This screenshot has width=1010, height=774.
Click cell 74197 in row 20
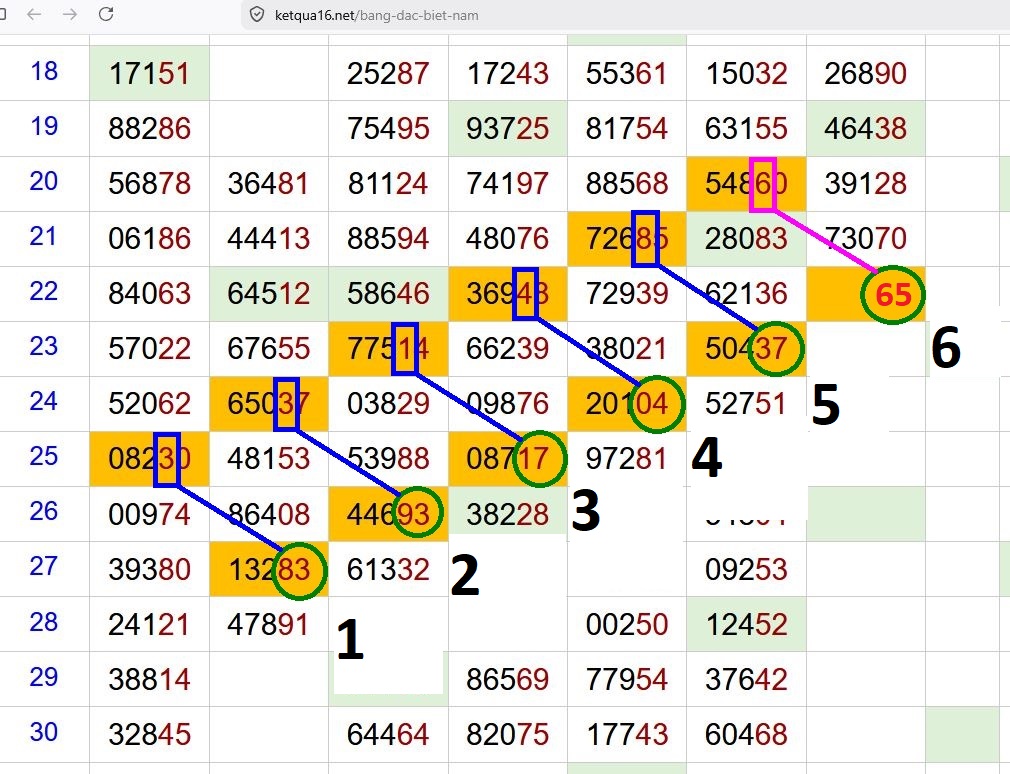pyautogui.click(x=508, y=184)
